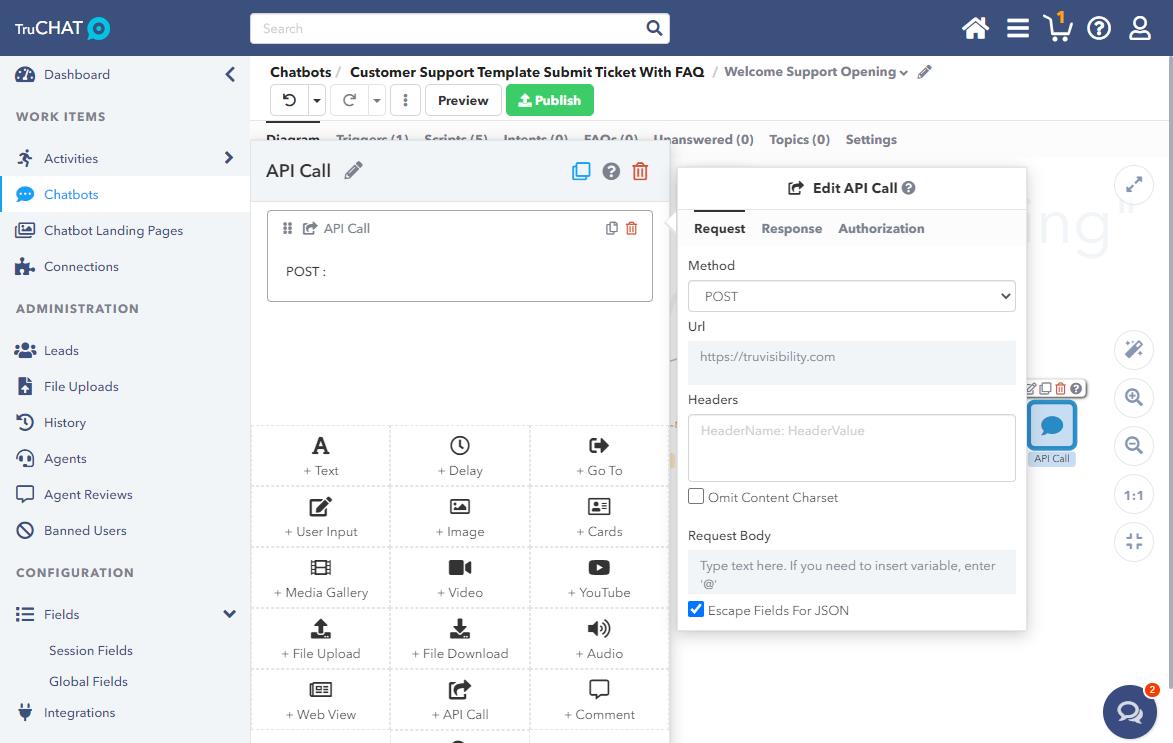Add a Text element
Screen dimensions: 1173x743
tap(320, 456)
